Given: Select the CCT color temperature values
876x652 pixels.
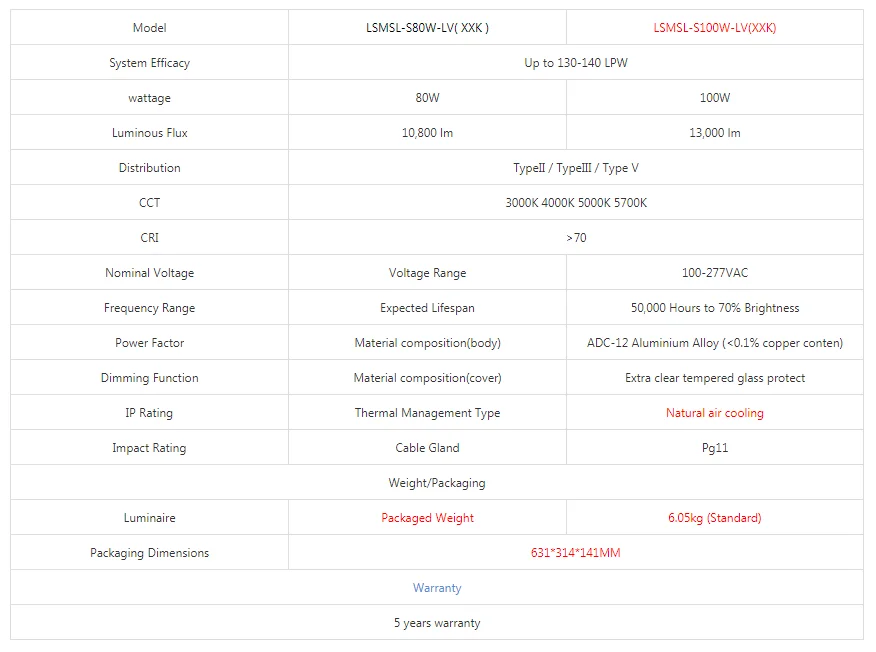Looking at the screenshot, I should click(575, 203).
